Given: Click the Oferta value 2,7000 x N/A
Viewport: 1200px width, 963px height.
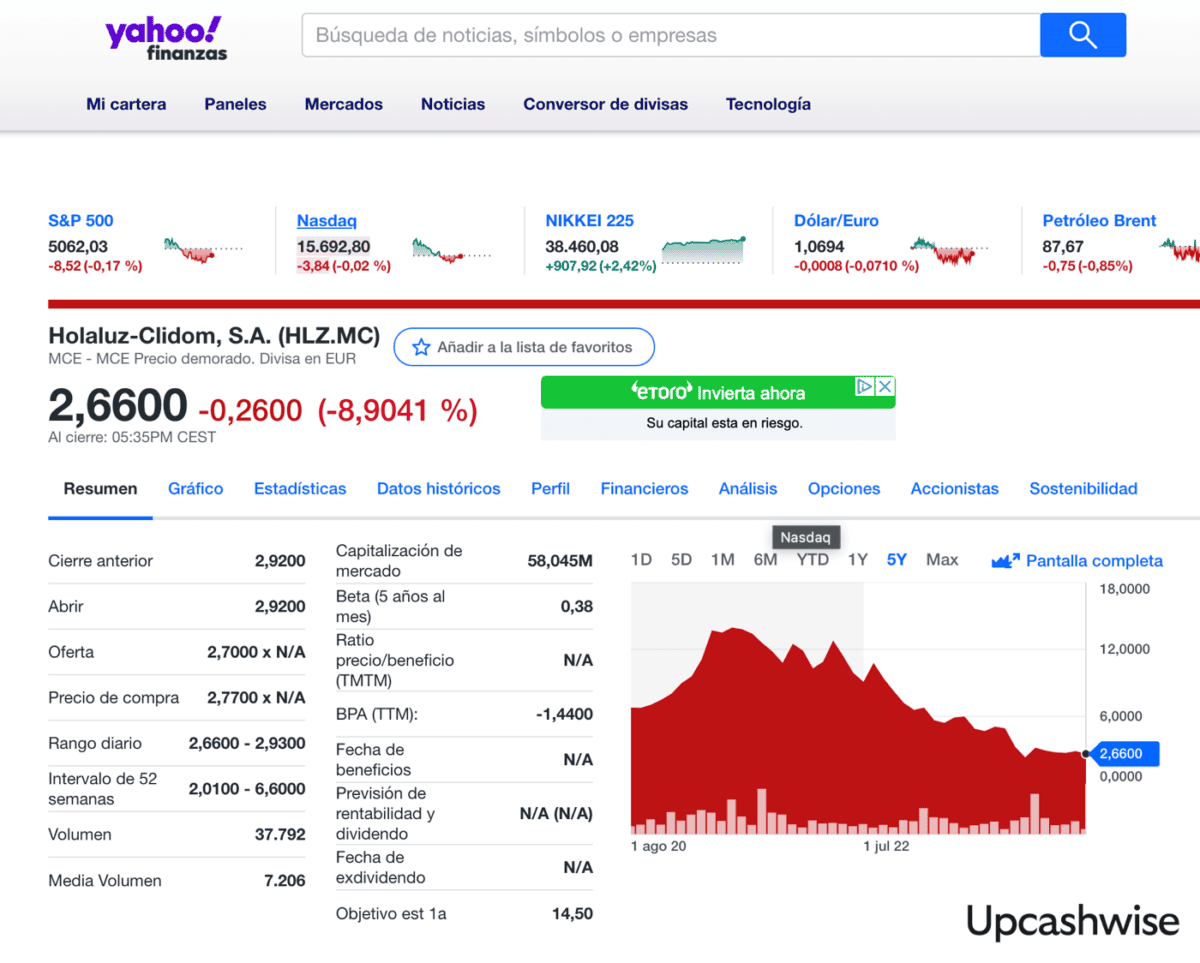Looking at the screenshot, I should 256,652.
